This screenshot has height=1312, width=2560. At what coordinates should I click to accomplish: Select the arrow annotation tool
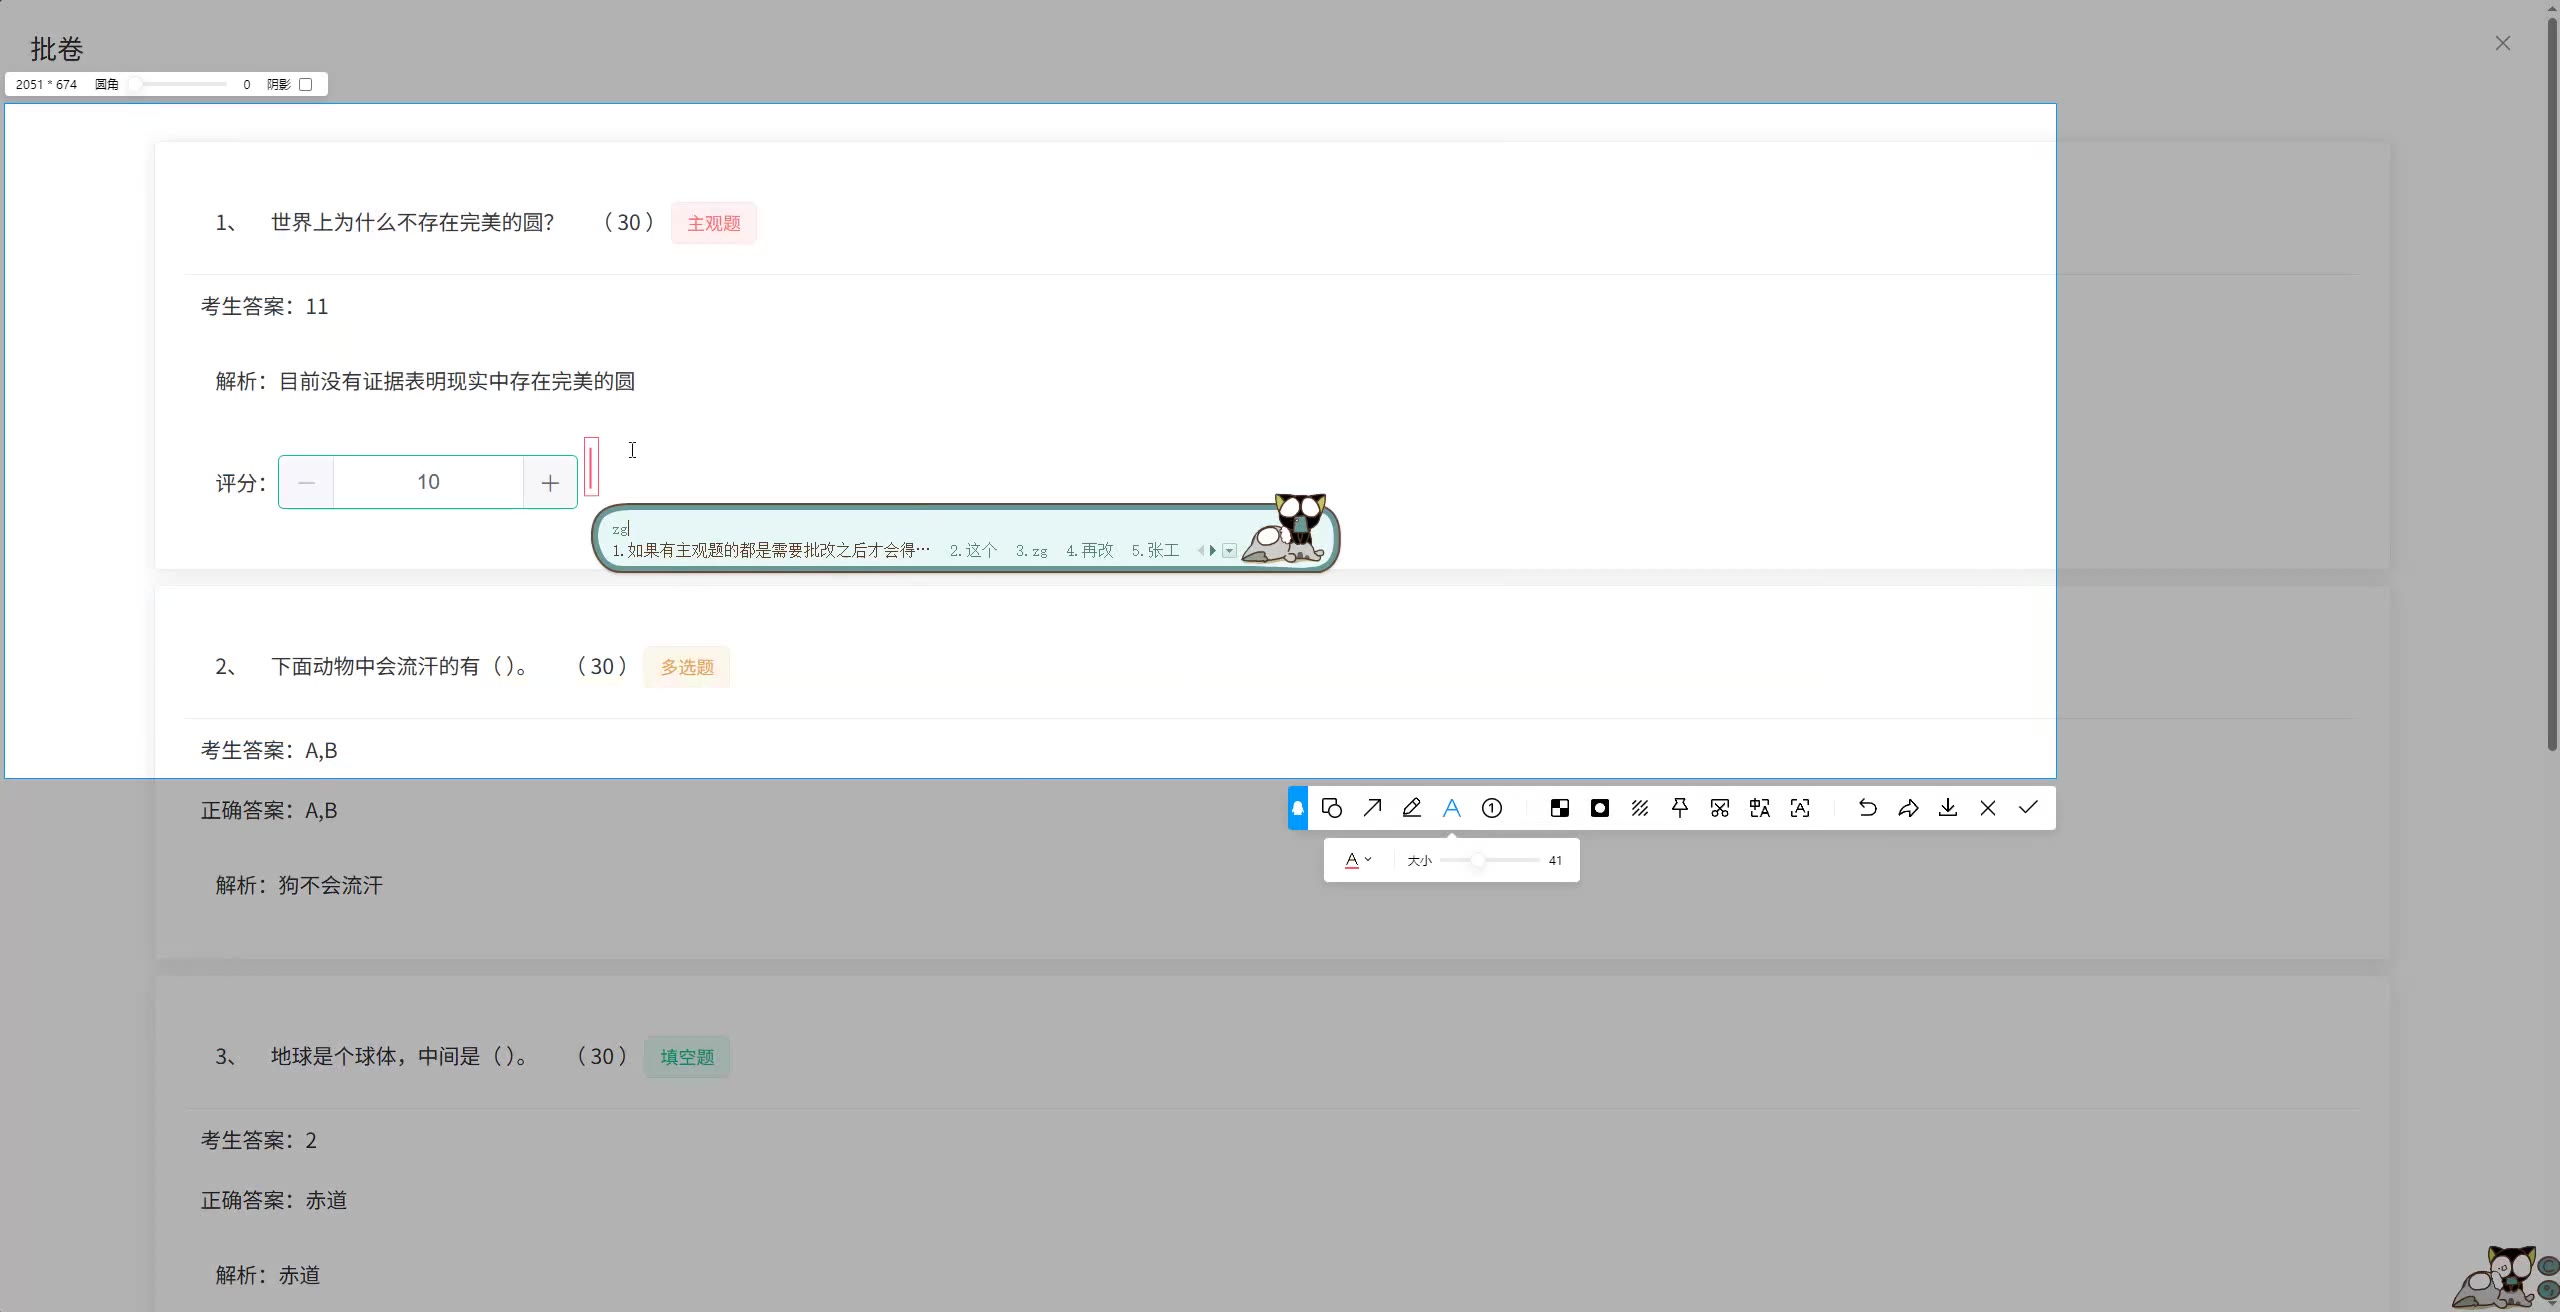coord(1372,808)
